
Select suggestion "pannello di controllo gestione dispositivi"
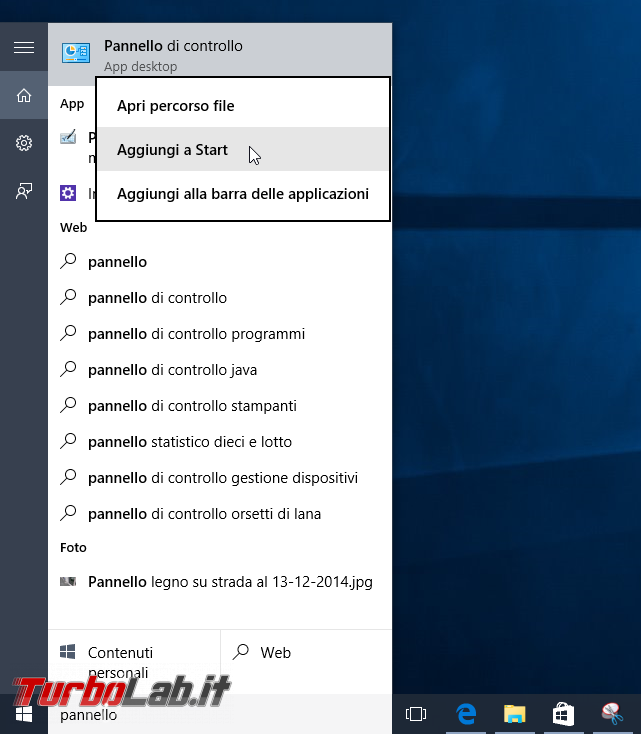click(x=220, y=478)
